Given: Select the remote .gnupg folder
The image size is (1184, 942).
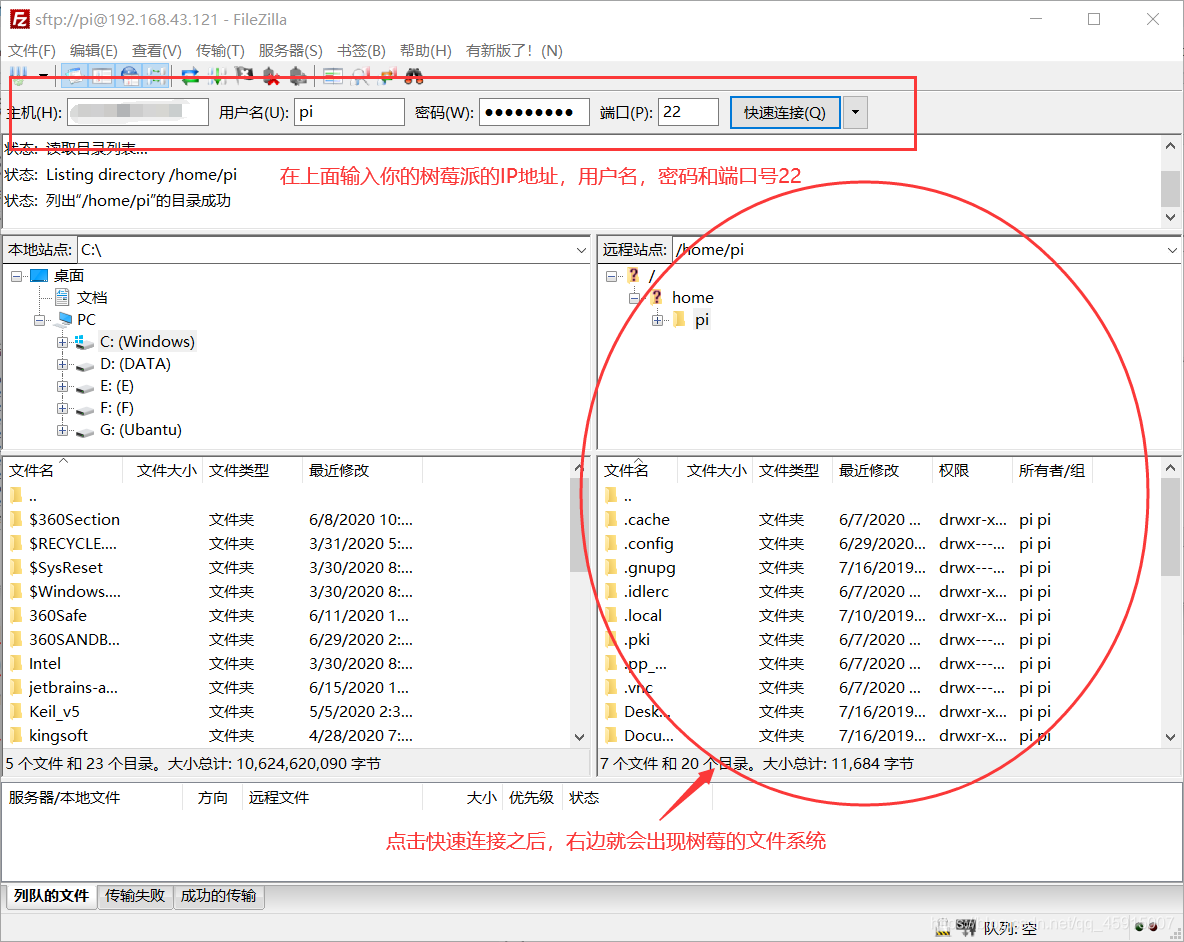Looking at the screenshot, I should (x=650, y=568).
